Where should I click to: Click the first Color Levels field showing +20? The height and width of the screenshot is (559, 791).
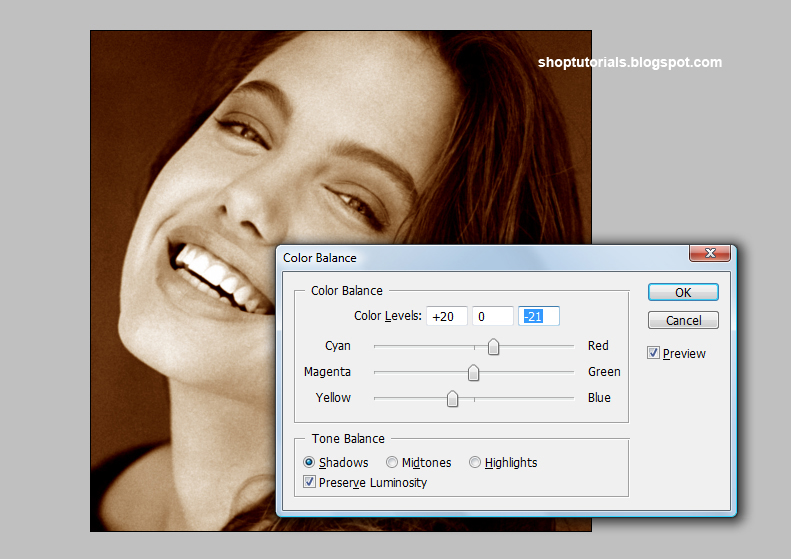point(447,316)
